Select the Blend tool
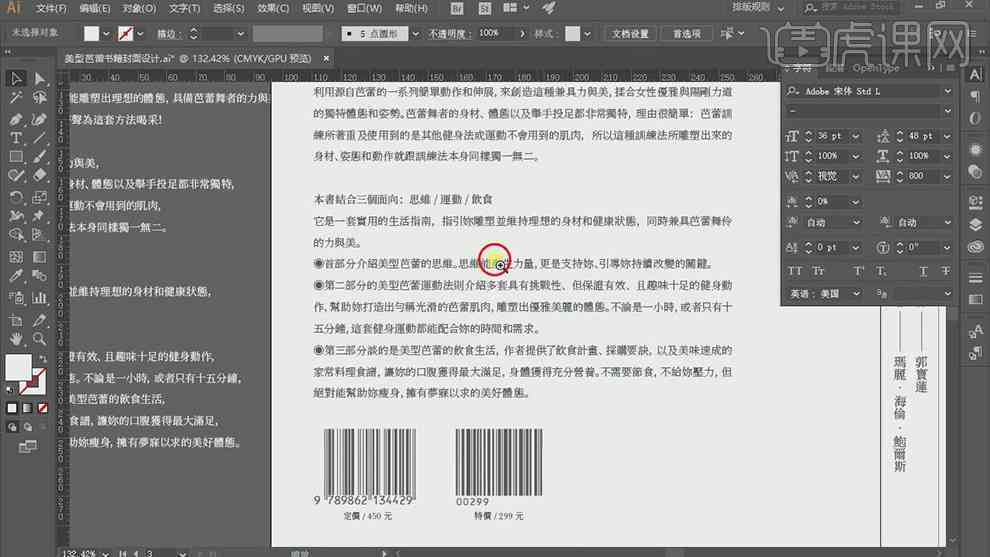Image resolution: width=990 pixels, height=557 pixels. click(x=39, y=276)
